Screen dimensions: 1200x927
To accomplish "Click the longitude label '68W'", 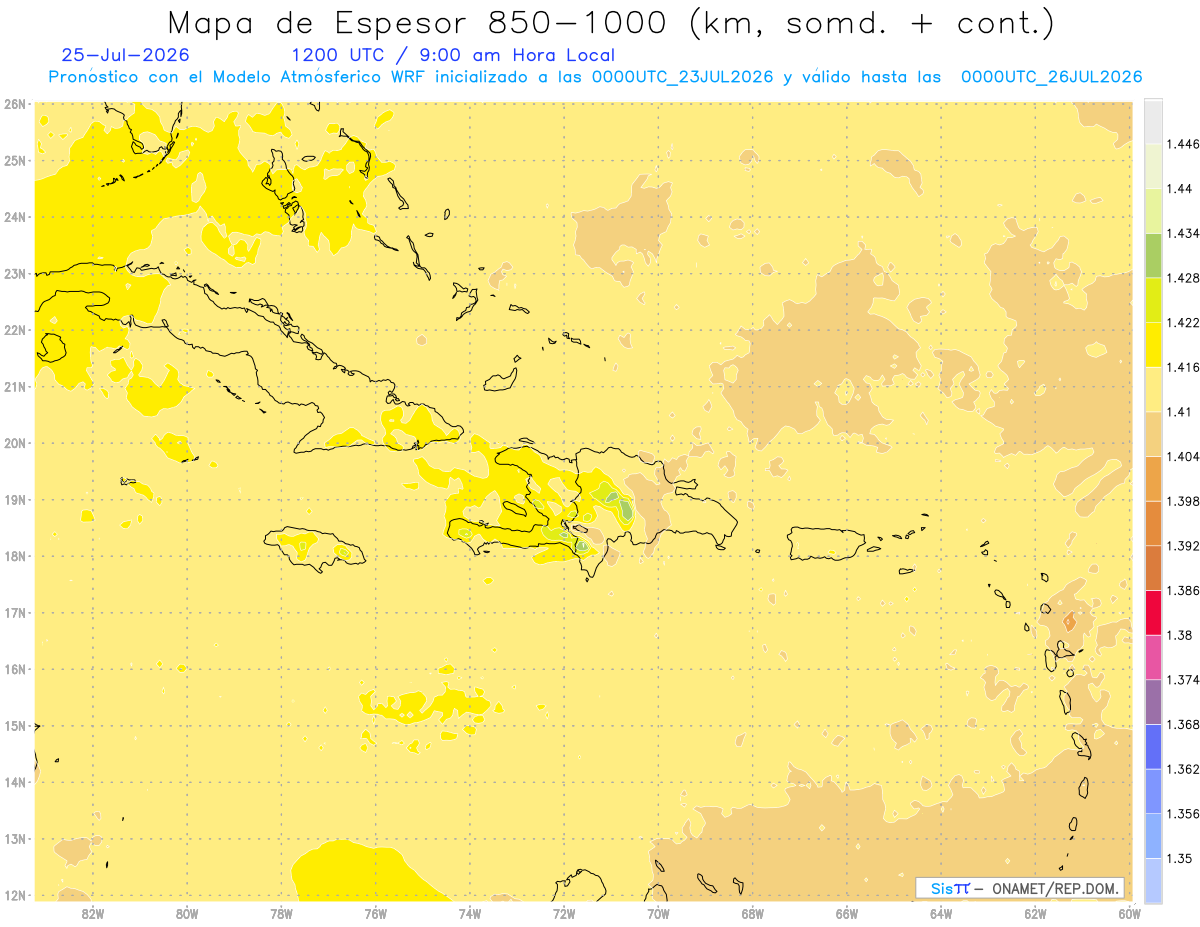I will click(x=753, y=913).
